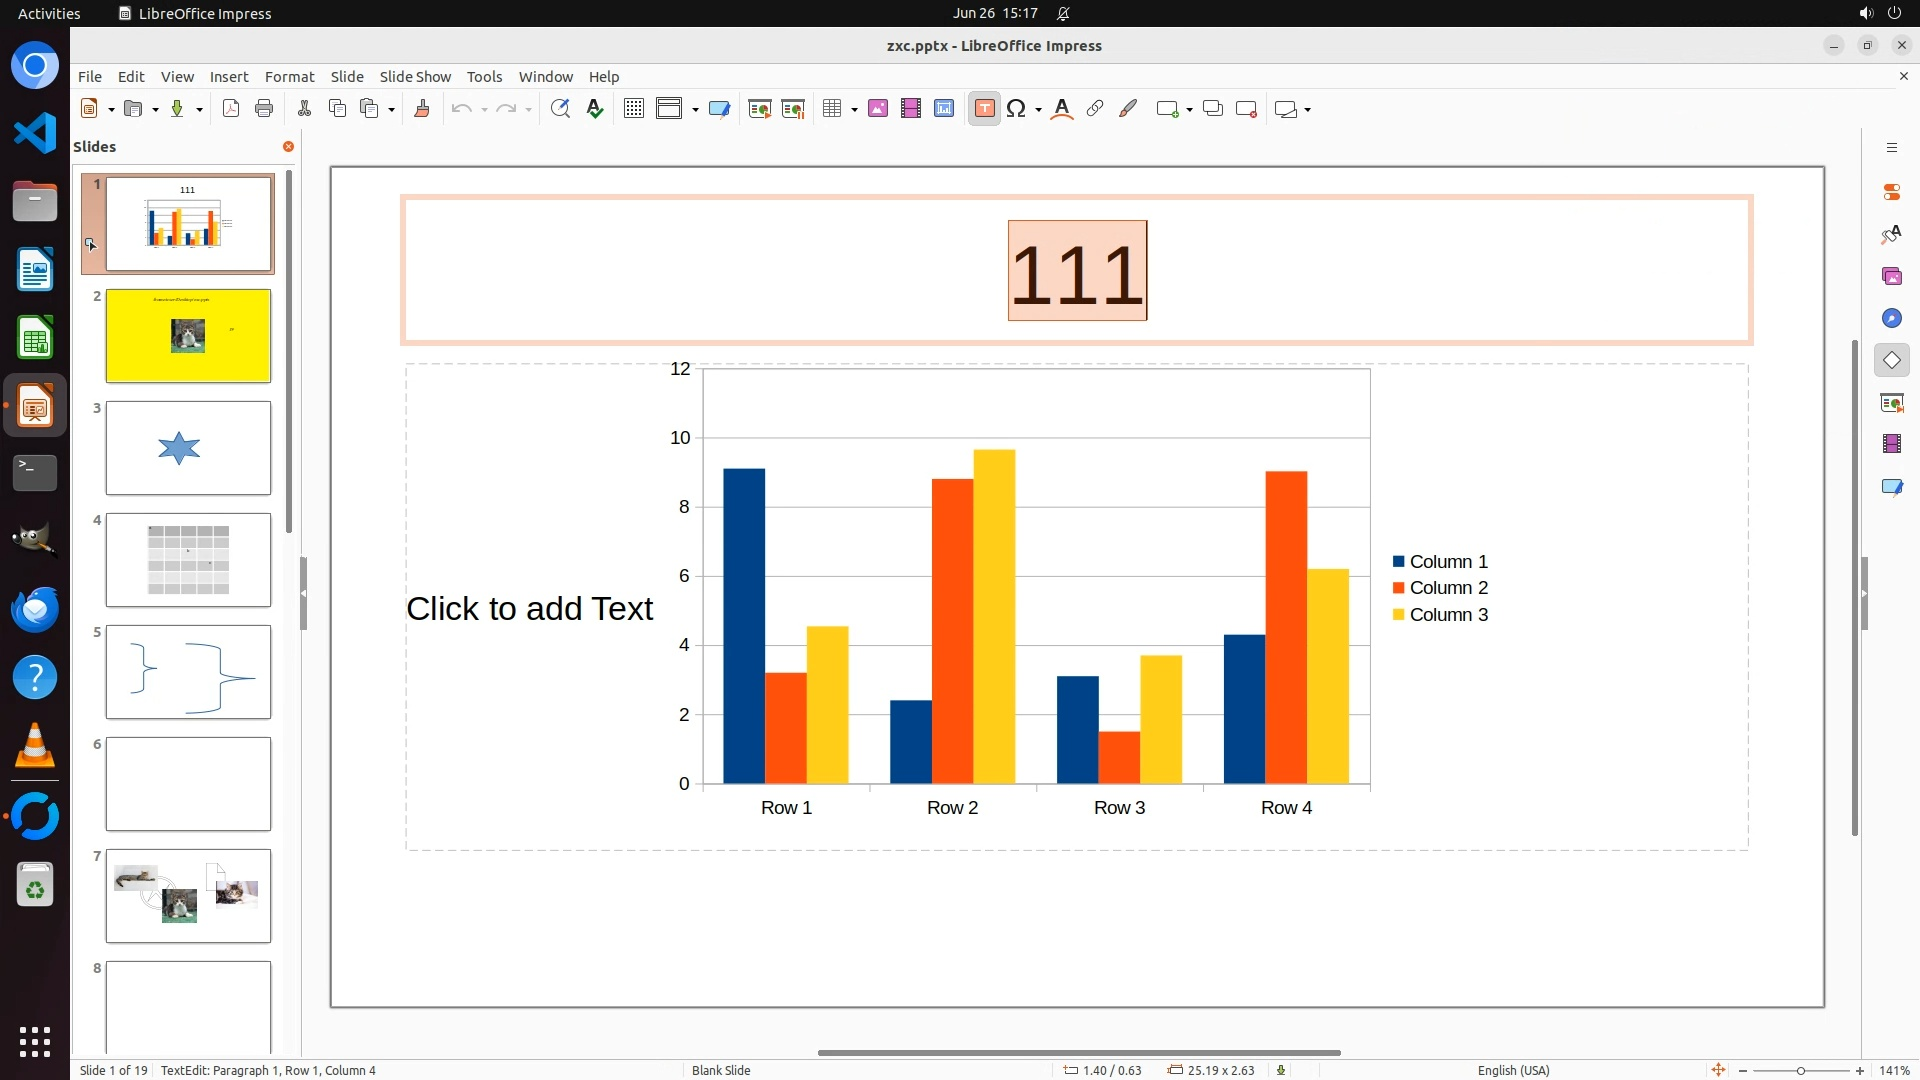Expand the Display Views dropdown arrow
The image size is (1920, 1080).
[x=695, y=110]
